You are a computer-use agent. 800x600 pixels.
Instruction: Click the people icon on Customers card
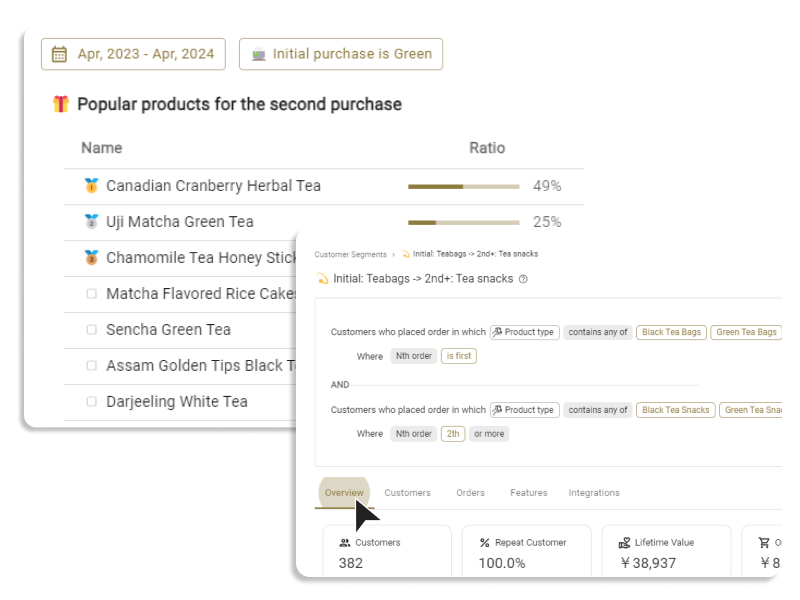pos(345,543)
